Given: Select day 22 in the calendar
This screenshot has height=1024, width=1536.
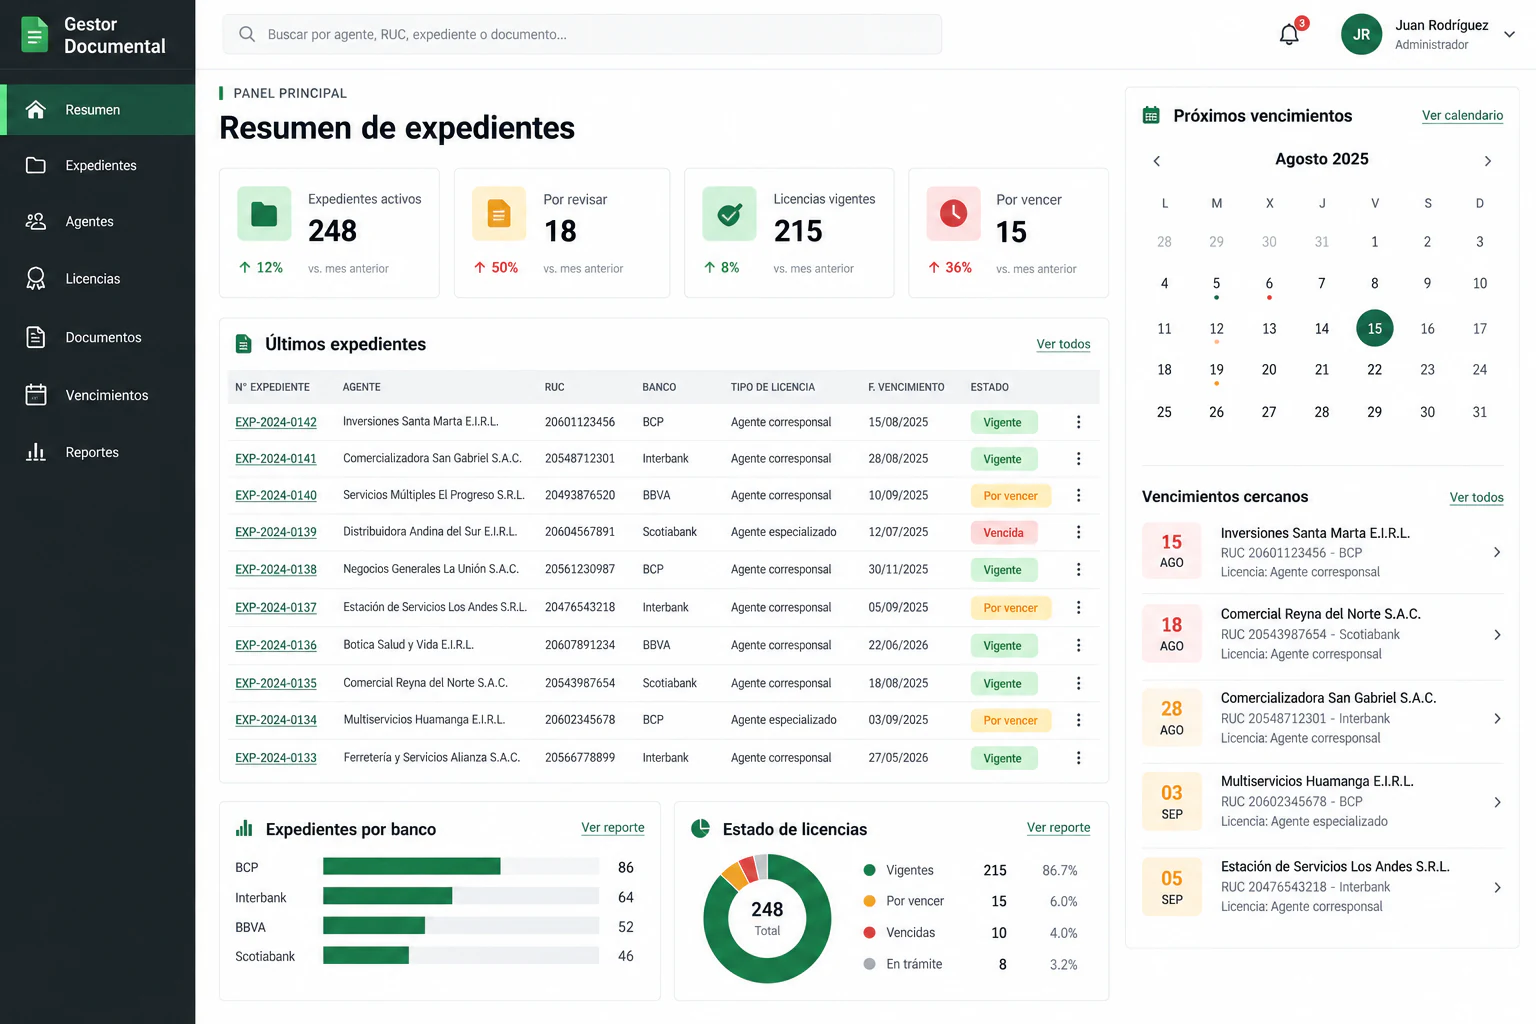Looking at the screenshot, I should tap(1374, 370).
